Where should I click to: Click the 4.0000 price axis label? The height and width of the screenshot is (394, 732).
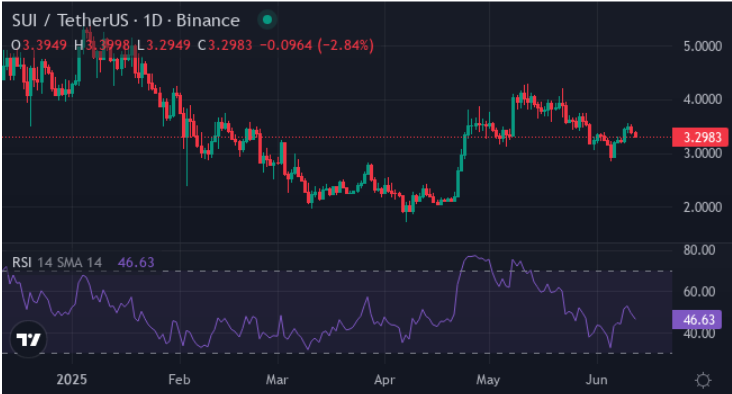[703, 99]
